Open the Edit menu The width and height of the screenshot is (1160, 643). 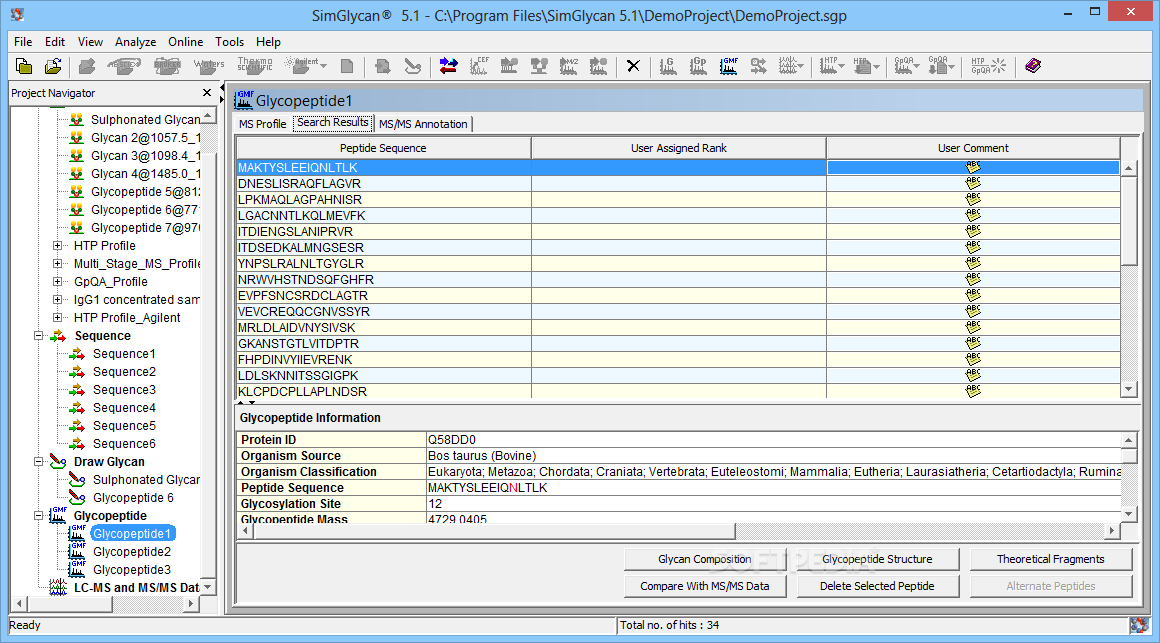coord(55,42)
